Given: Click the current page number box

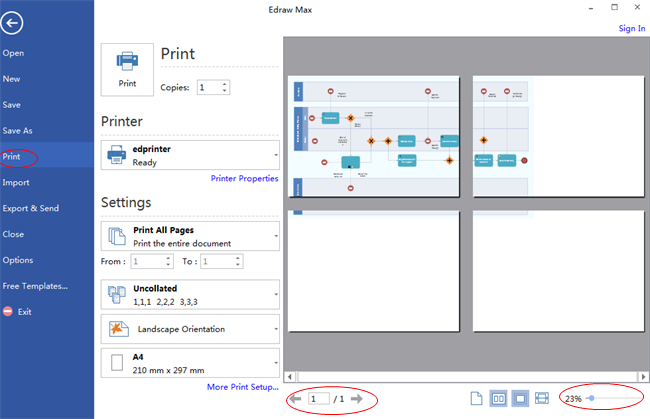Looking at the screenshot, I should [x=318, y=399].
